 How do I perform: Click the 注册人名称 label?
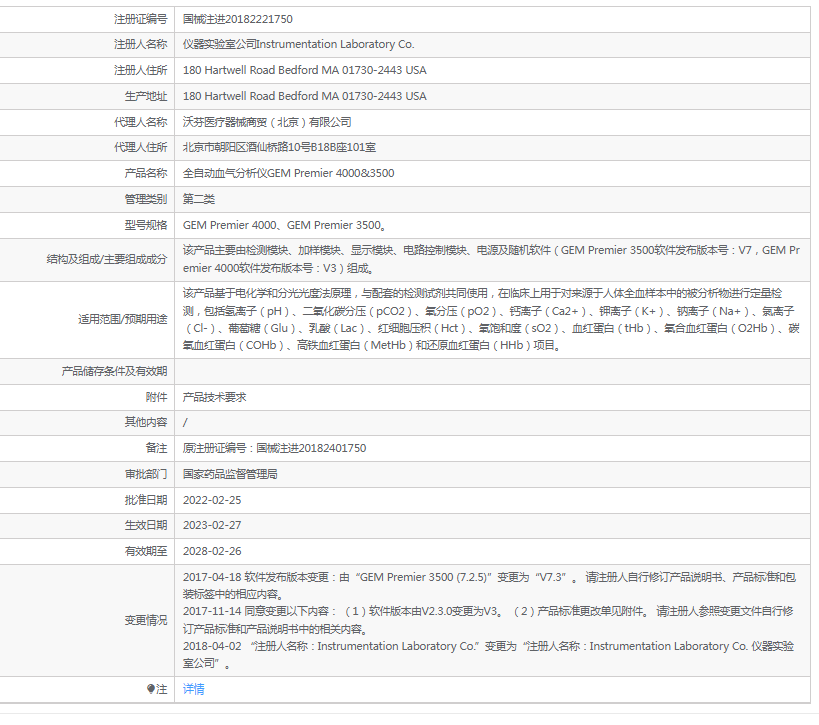[x=141, y=44]
